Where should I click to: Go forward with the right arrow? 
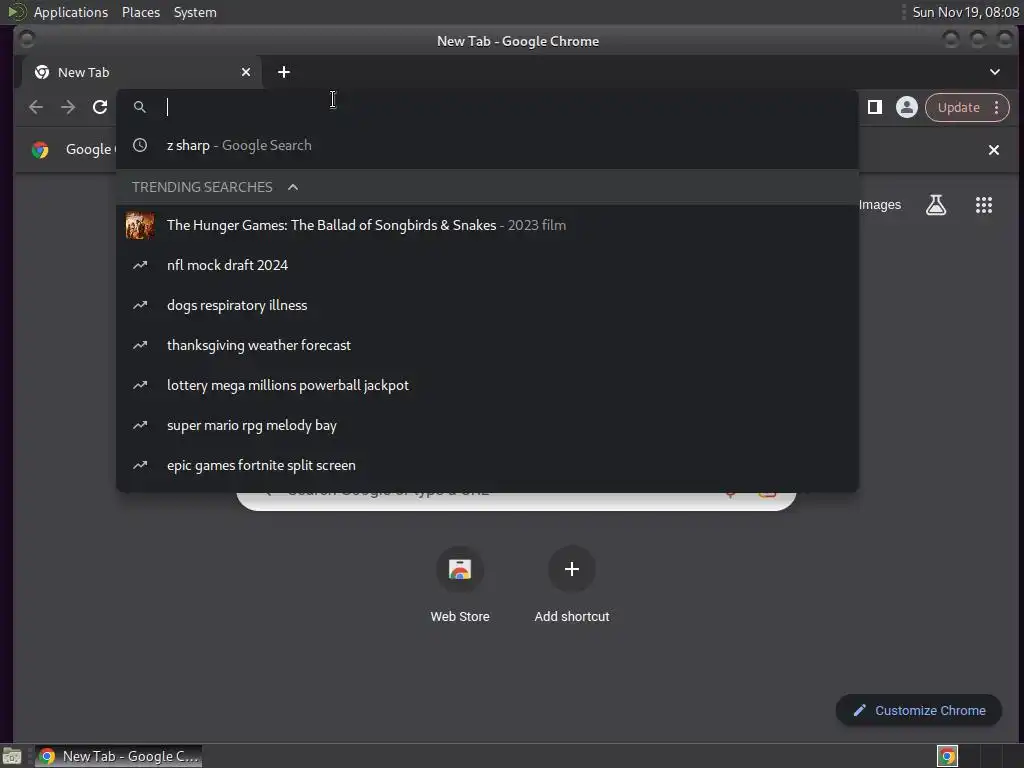click(68, 107)
